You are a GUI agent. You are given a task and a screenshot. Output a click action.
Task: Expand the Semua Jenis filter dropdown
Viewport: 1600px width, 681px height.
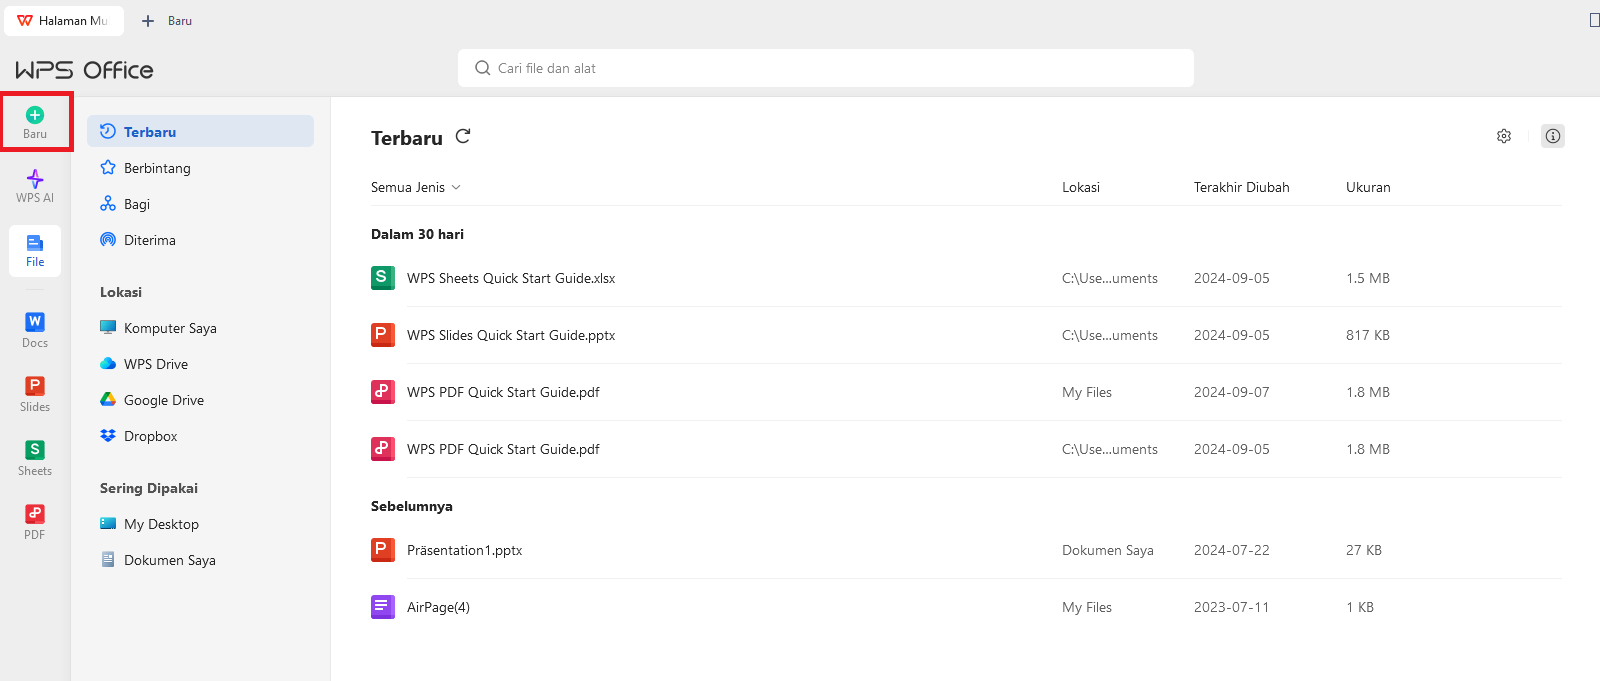[x=416, y=187]
